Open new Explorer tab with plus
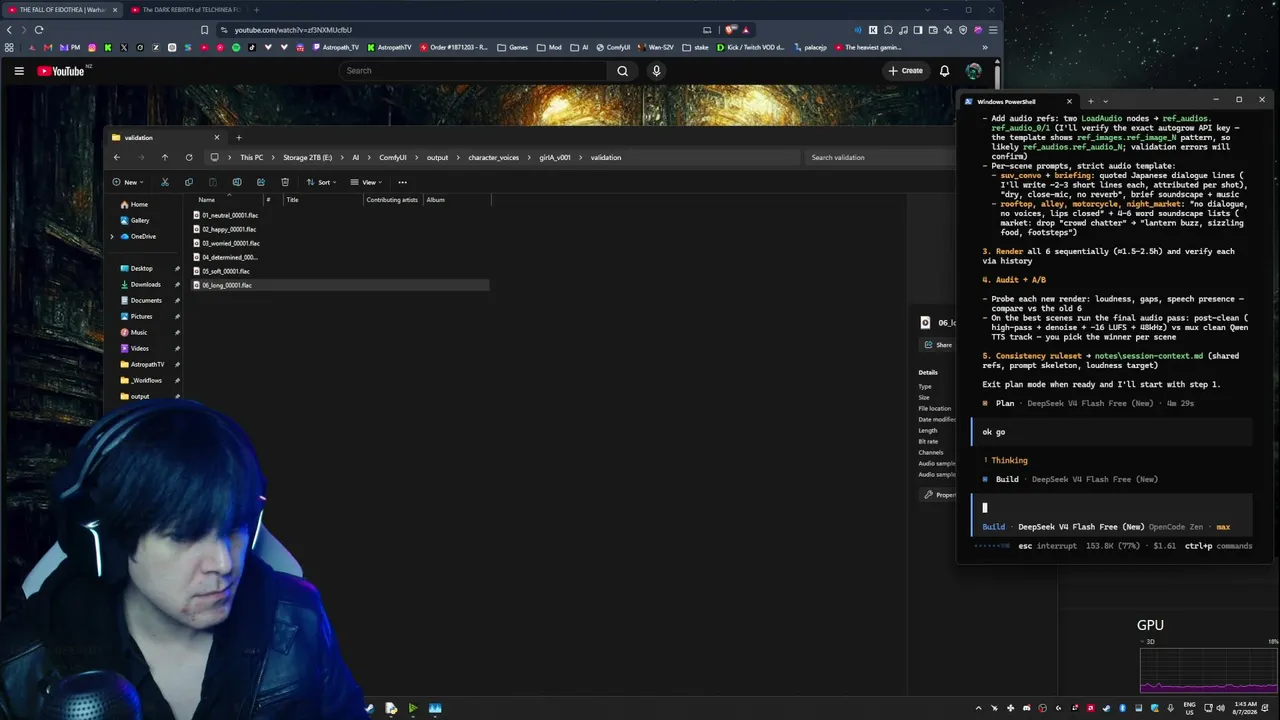Viewport: 1280px width, 720px height. click(238, 137)
